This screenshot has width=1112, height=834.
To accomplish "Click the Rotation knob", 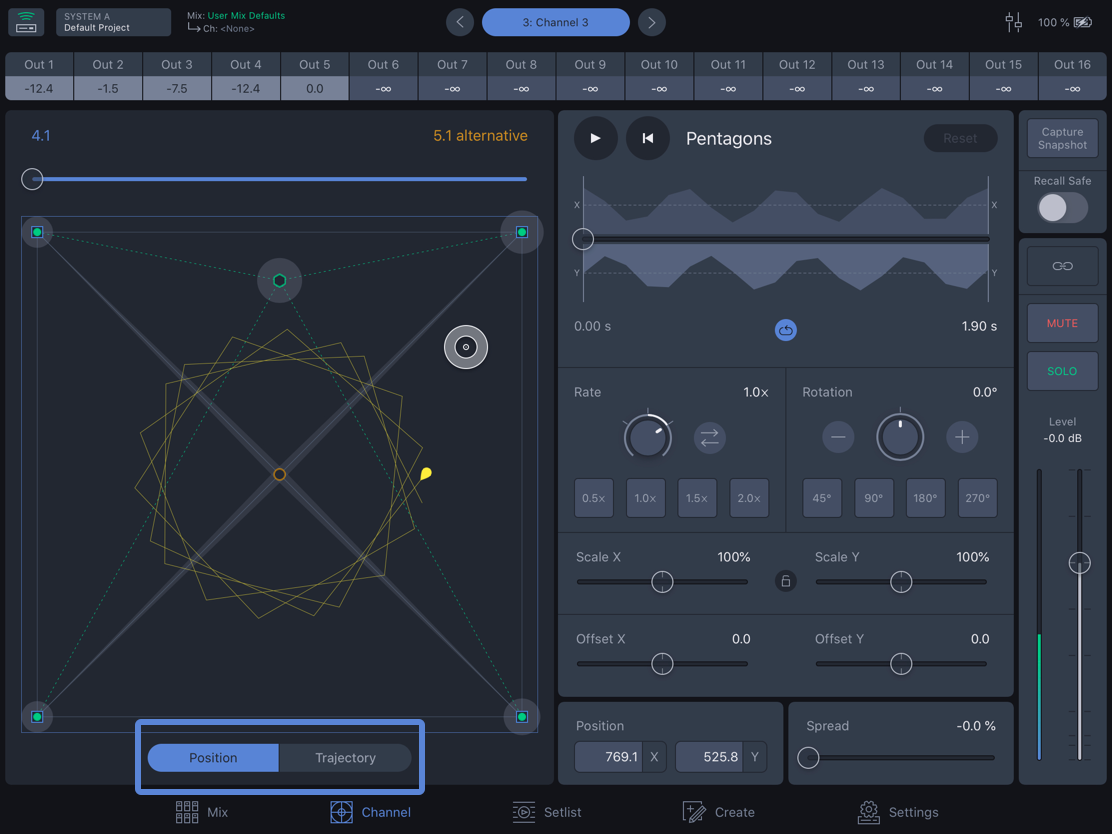I will point(900,437).
